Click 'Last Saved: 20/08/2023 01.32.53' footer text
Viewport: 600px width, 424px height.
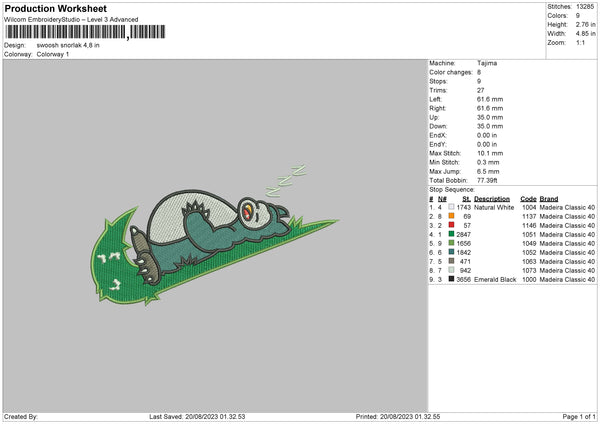(x=197, y=417)
